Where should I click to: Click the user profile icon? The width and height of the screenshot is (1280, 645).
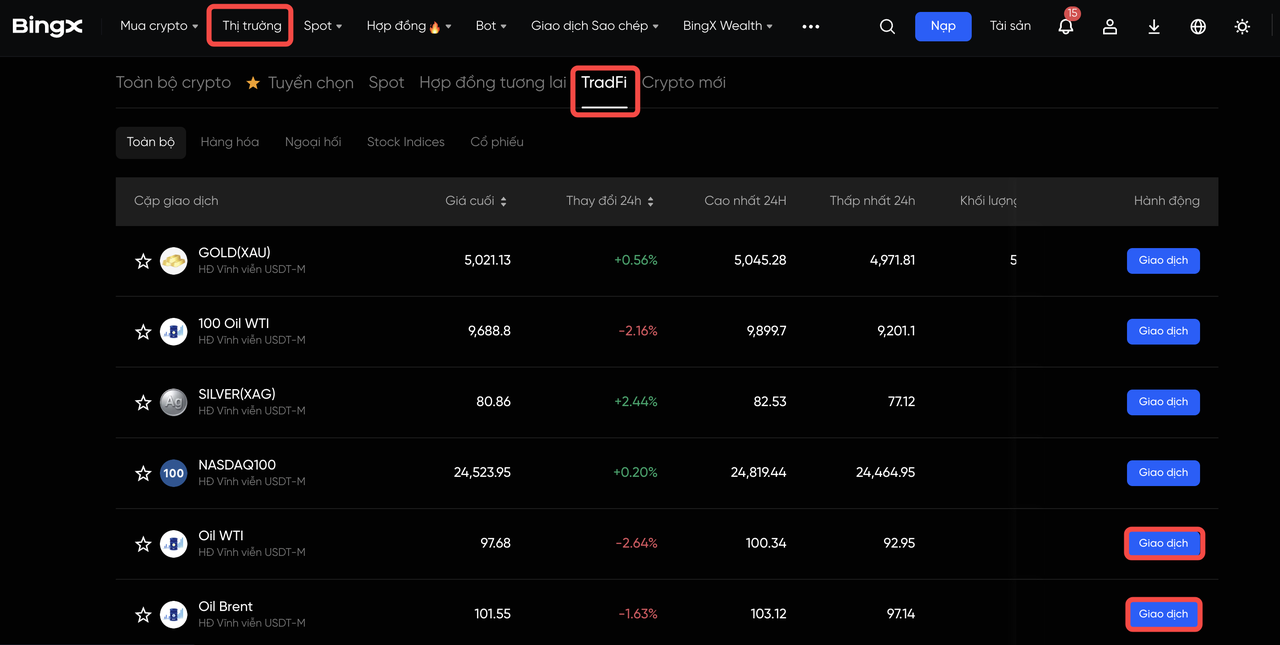(x=1110, y=27)
